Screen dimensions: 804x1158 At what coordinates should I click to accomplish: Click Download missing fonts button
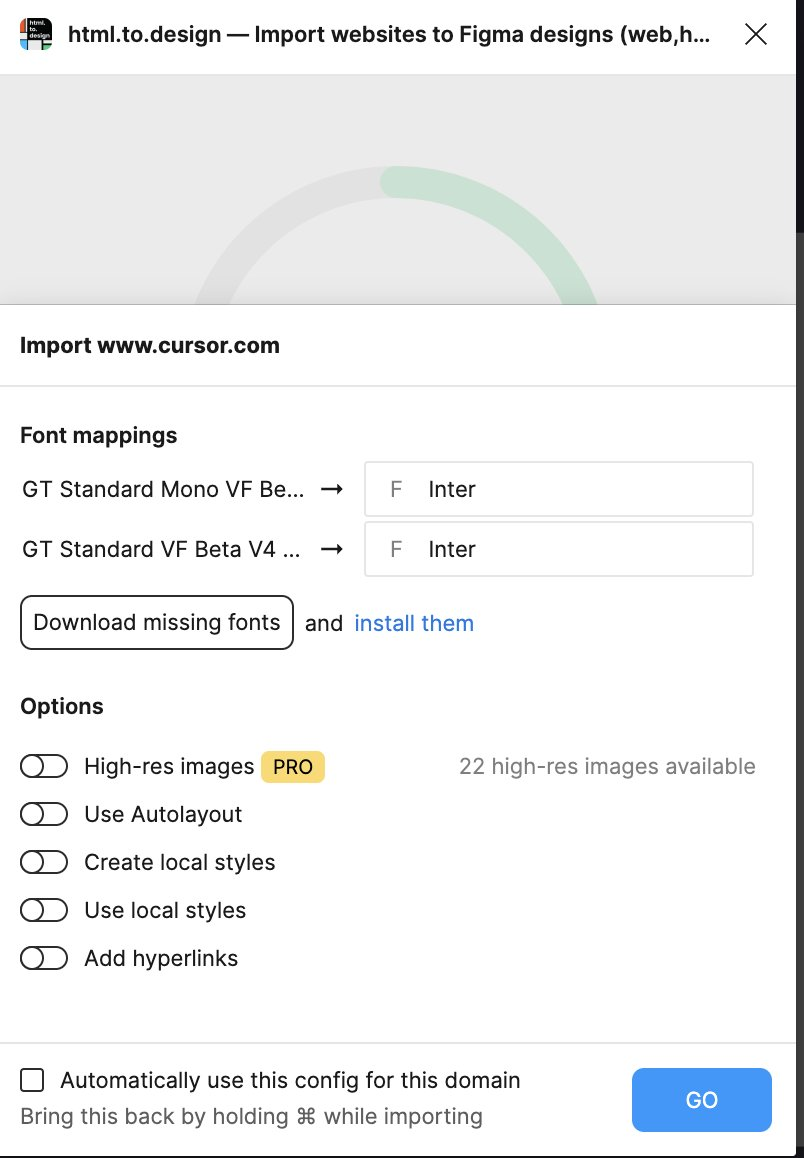click(157, 623)
